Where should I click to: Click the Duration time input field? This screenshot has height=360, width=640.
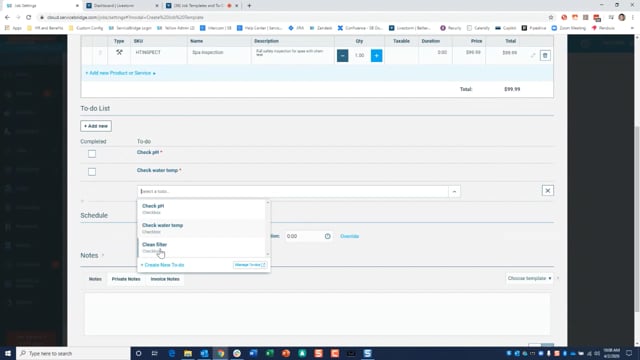pos(304,236)
